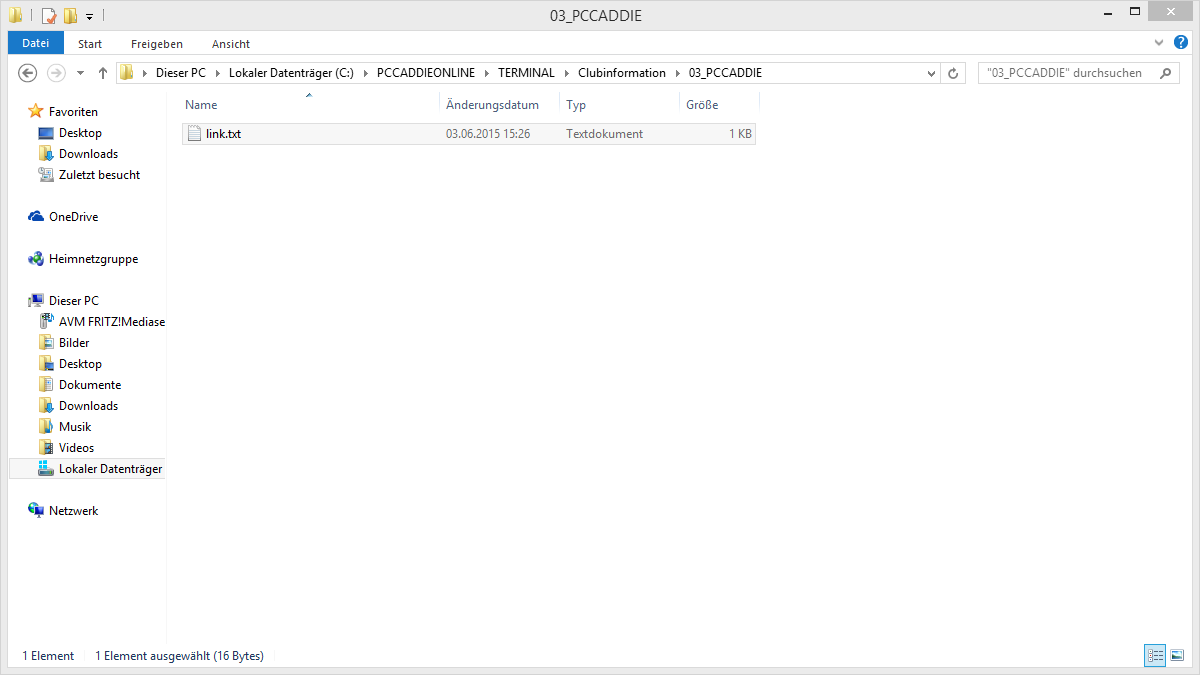The height and width of the screenshot is (675, 1200).
Task: Jump to TERMINAL in the address path
Action: (526, 73)
